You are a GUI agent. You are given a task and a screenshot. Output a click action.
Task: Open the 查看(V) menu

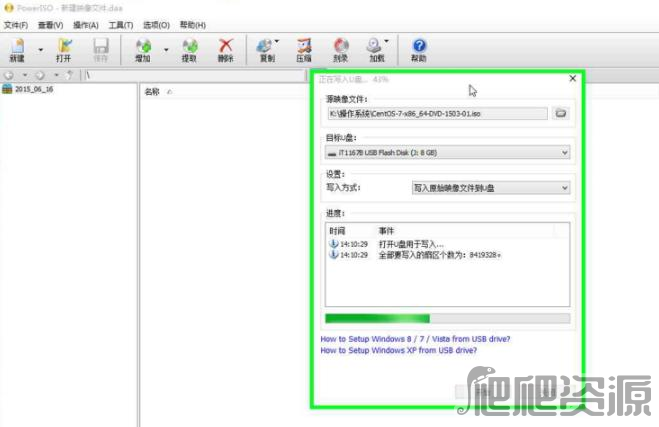tap(50, 25)
